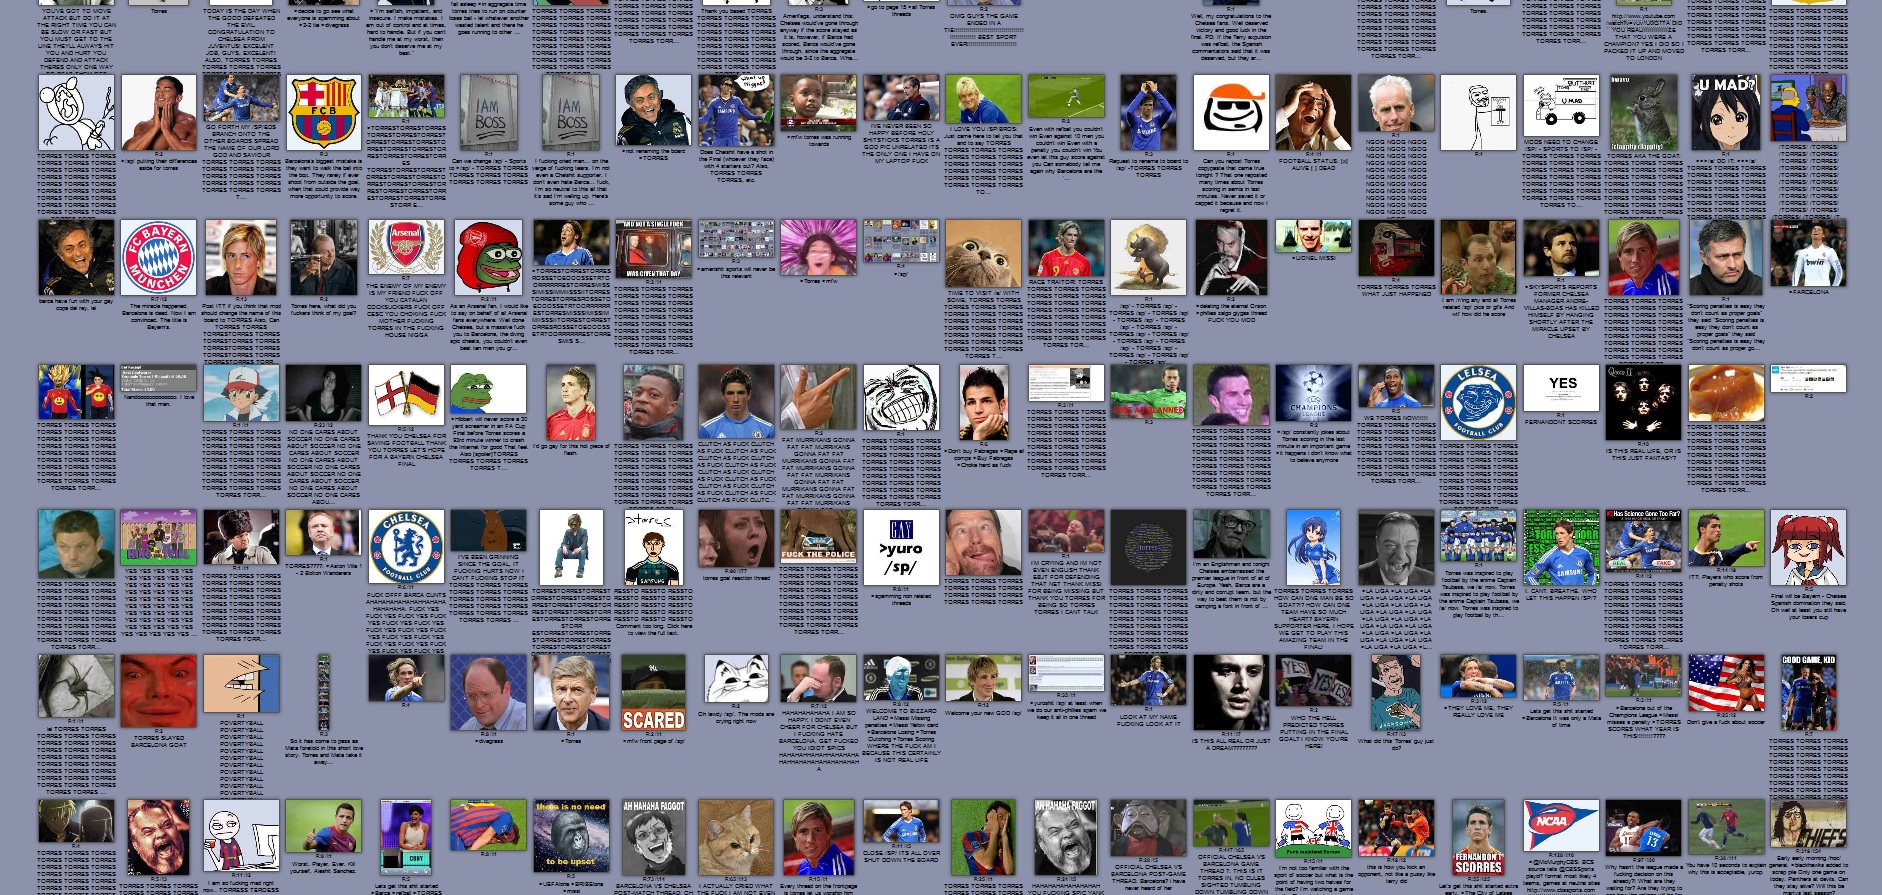Screen dimensions: 1882x895
Task: Open the 'FERNANDON'T SCORRES' image thread
Action: [1478, 837]
